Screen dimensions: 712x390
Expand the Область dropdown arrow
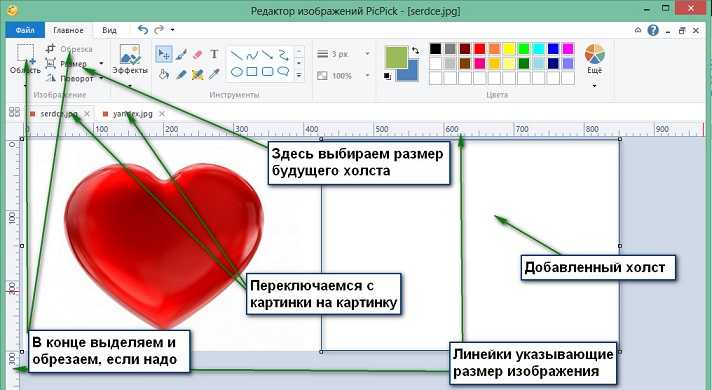coord(25,85)
